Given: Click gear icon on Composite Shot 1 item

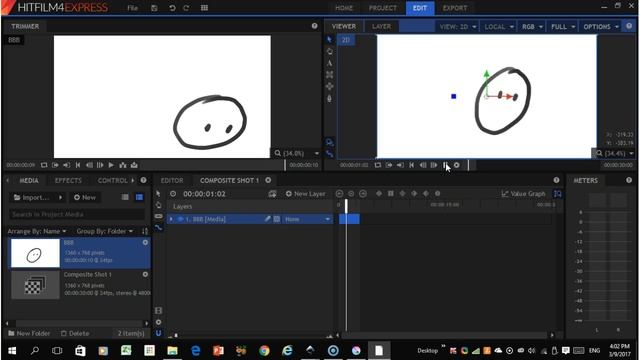Looking at the screenshot, I should (x=145, y=274).
